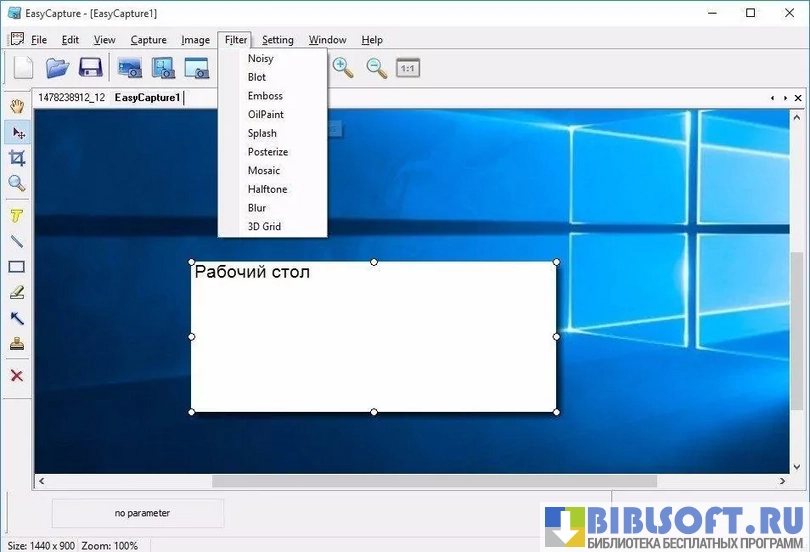
Task: Select the Arrow drawing tool
Action: [17, 318]
